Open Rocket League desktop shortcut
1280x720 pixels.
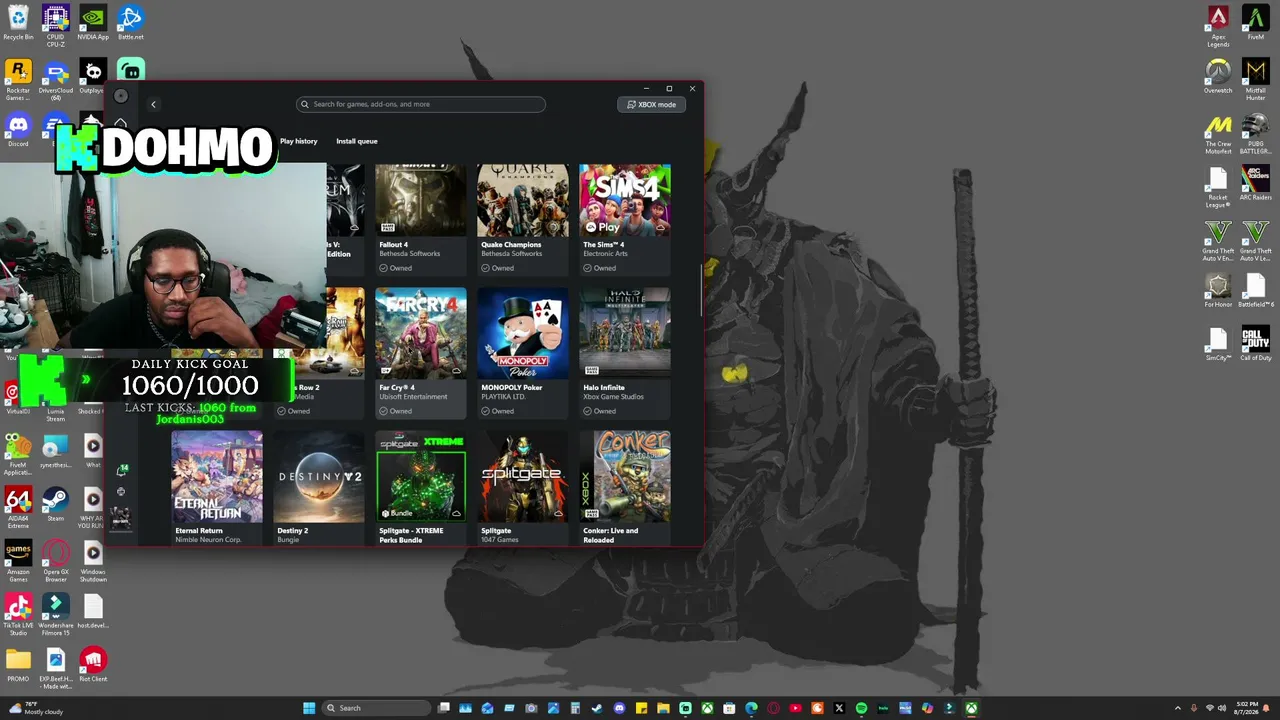click(x=1218, y=186)
